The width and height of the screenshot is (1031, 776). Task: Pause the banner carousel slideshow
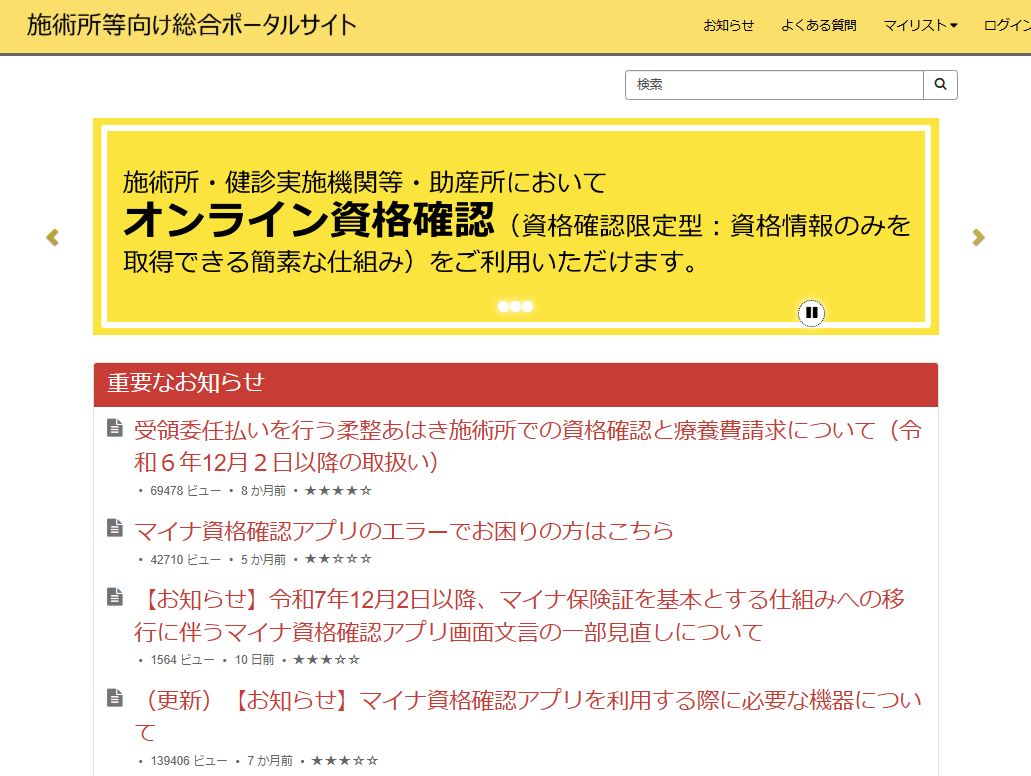coord(811,313)
